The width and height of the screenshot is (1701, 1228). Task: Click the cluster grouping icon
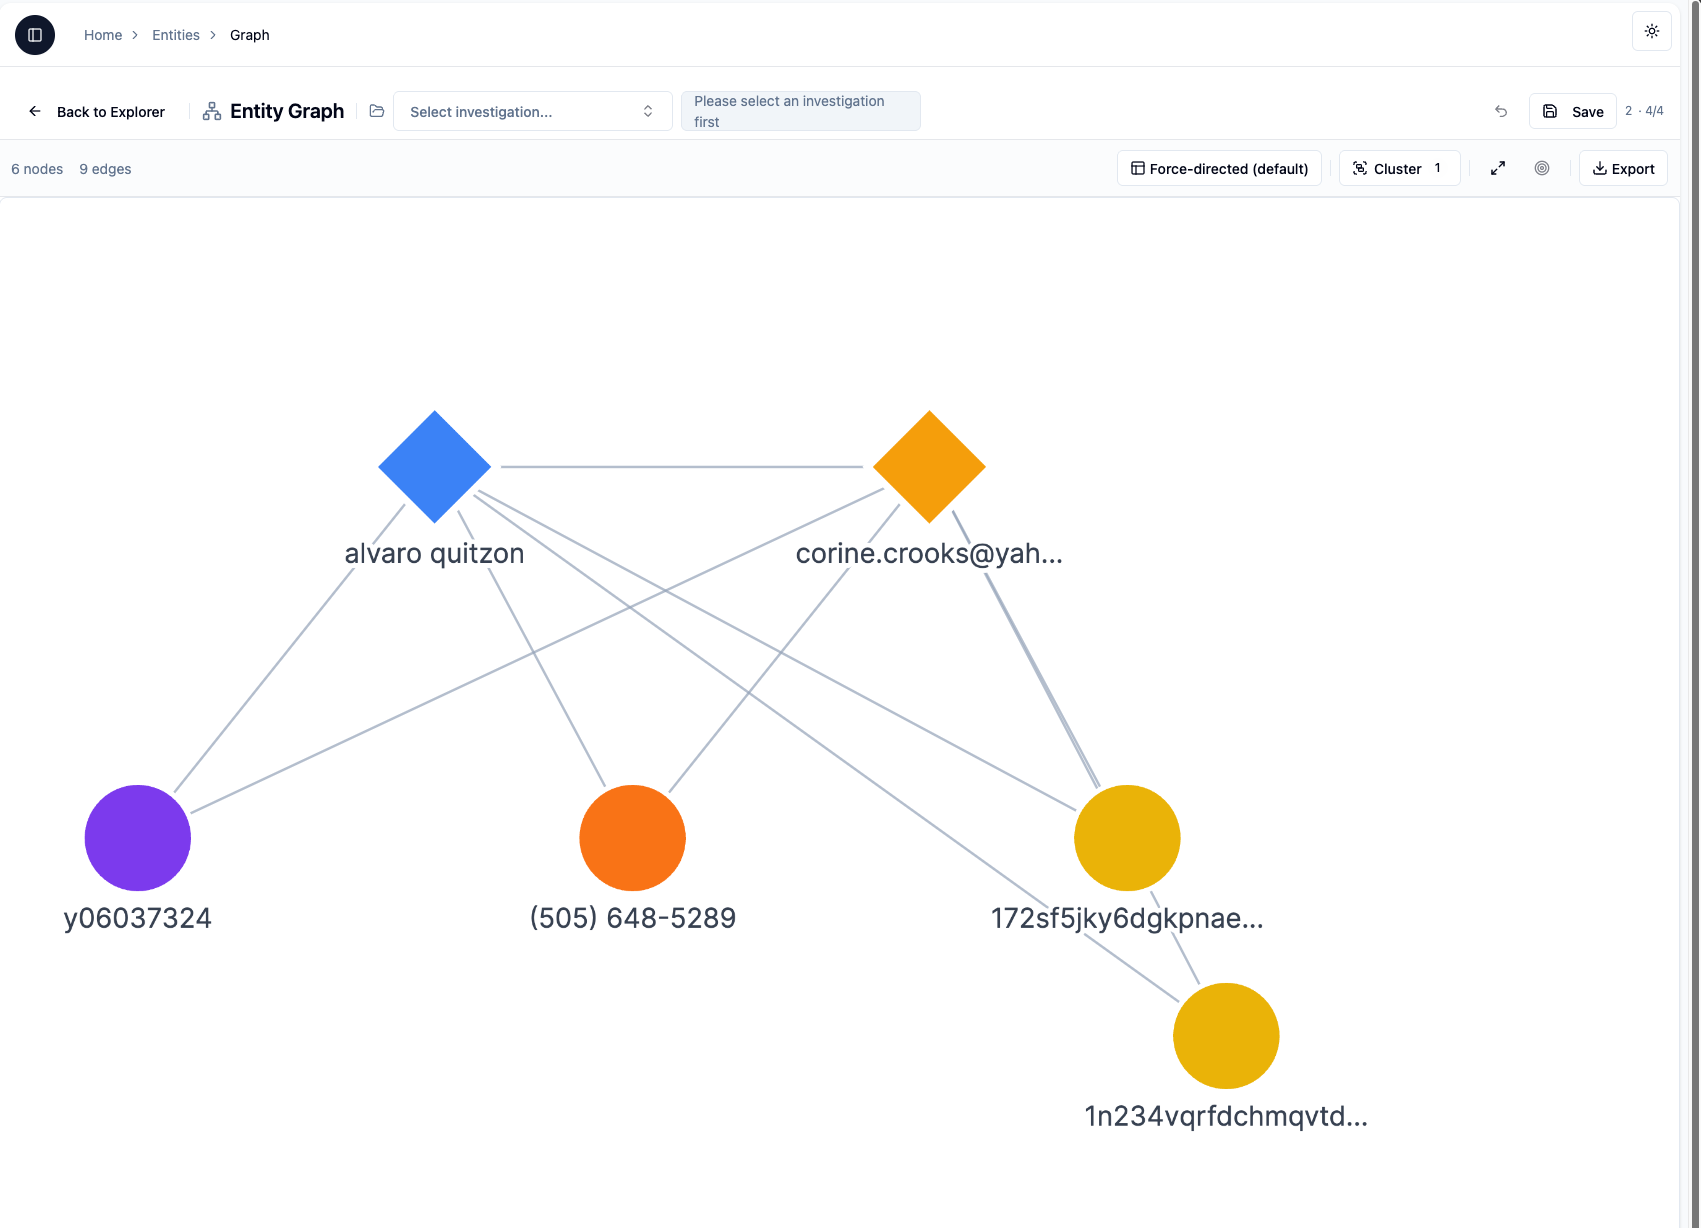click(1360, 168)
